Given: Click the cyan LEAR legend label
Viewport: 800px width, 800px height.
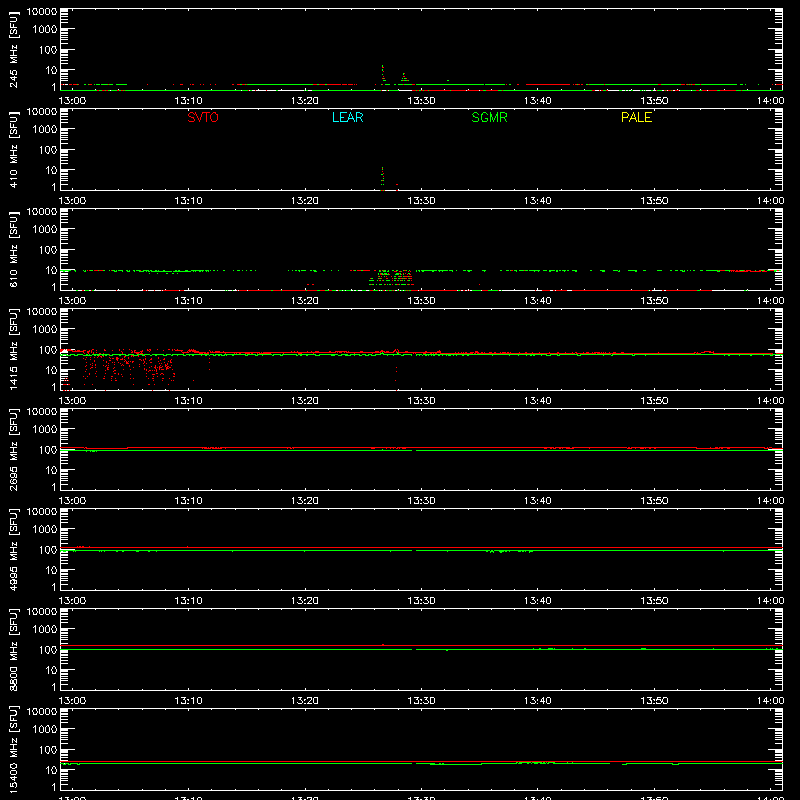Looking at the screenshot, I should point(347,117).
